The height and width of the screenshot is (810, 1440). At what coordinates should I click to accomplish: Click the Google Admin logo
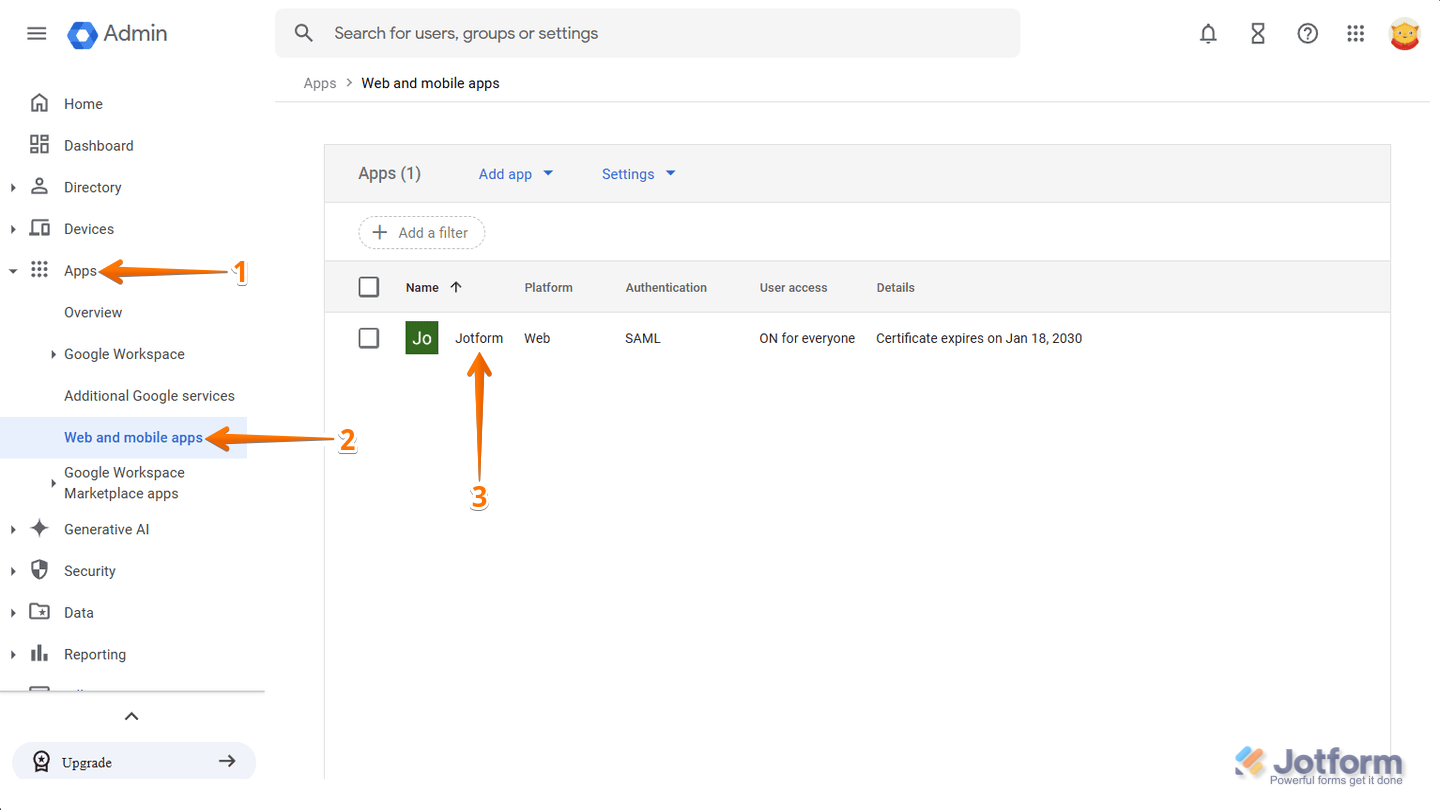[x=118, y=34]
